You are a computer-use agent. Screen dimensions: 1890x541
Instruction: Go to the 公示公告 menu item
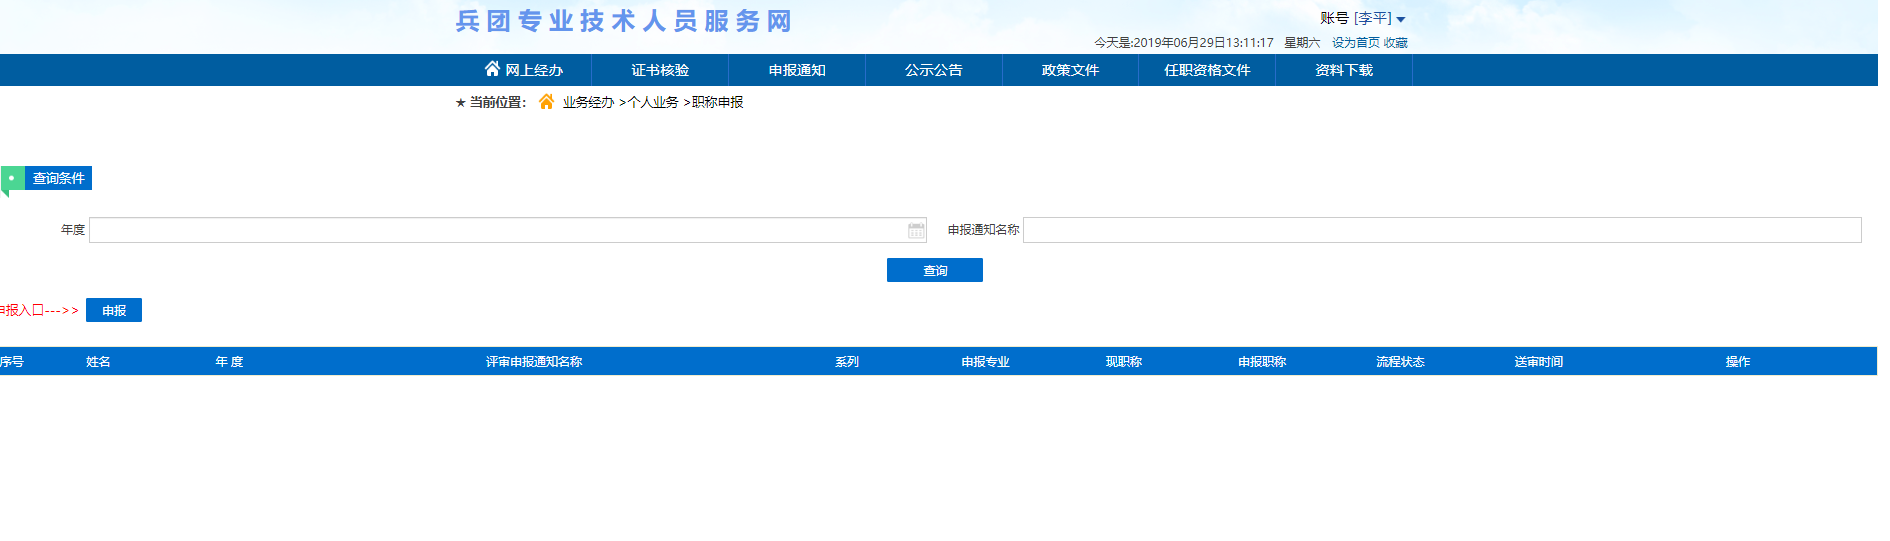[933, 70]
